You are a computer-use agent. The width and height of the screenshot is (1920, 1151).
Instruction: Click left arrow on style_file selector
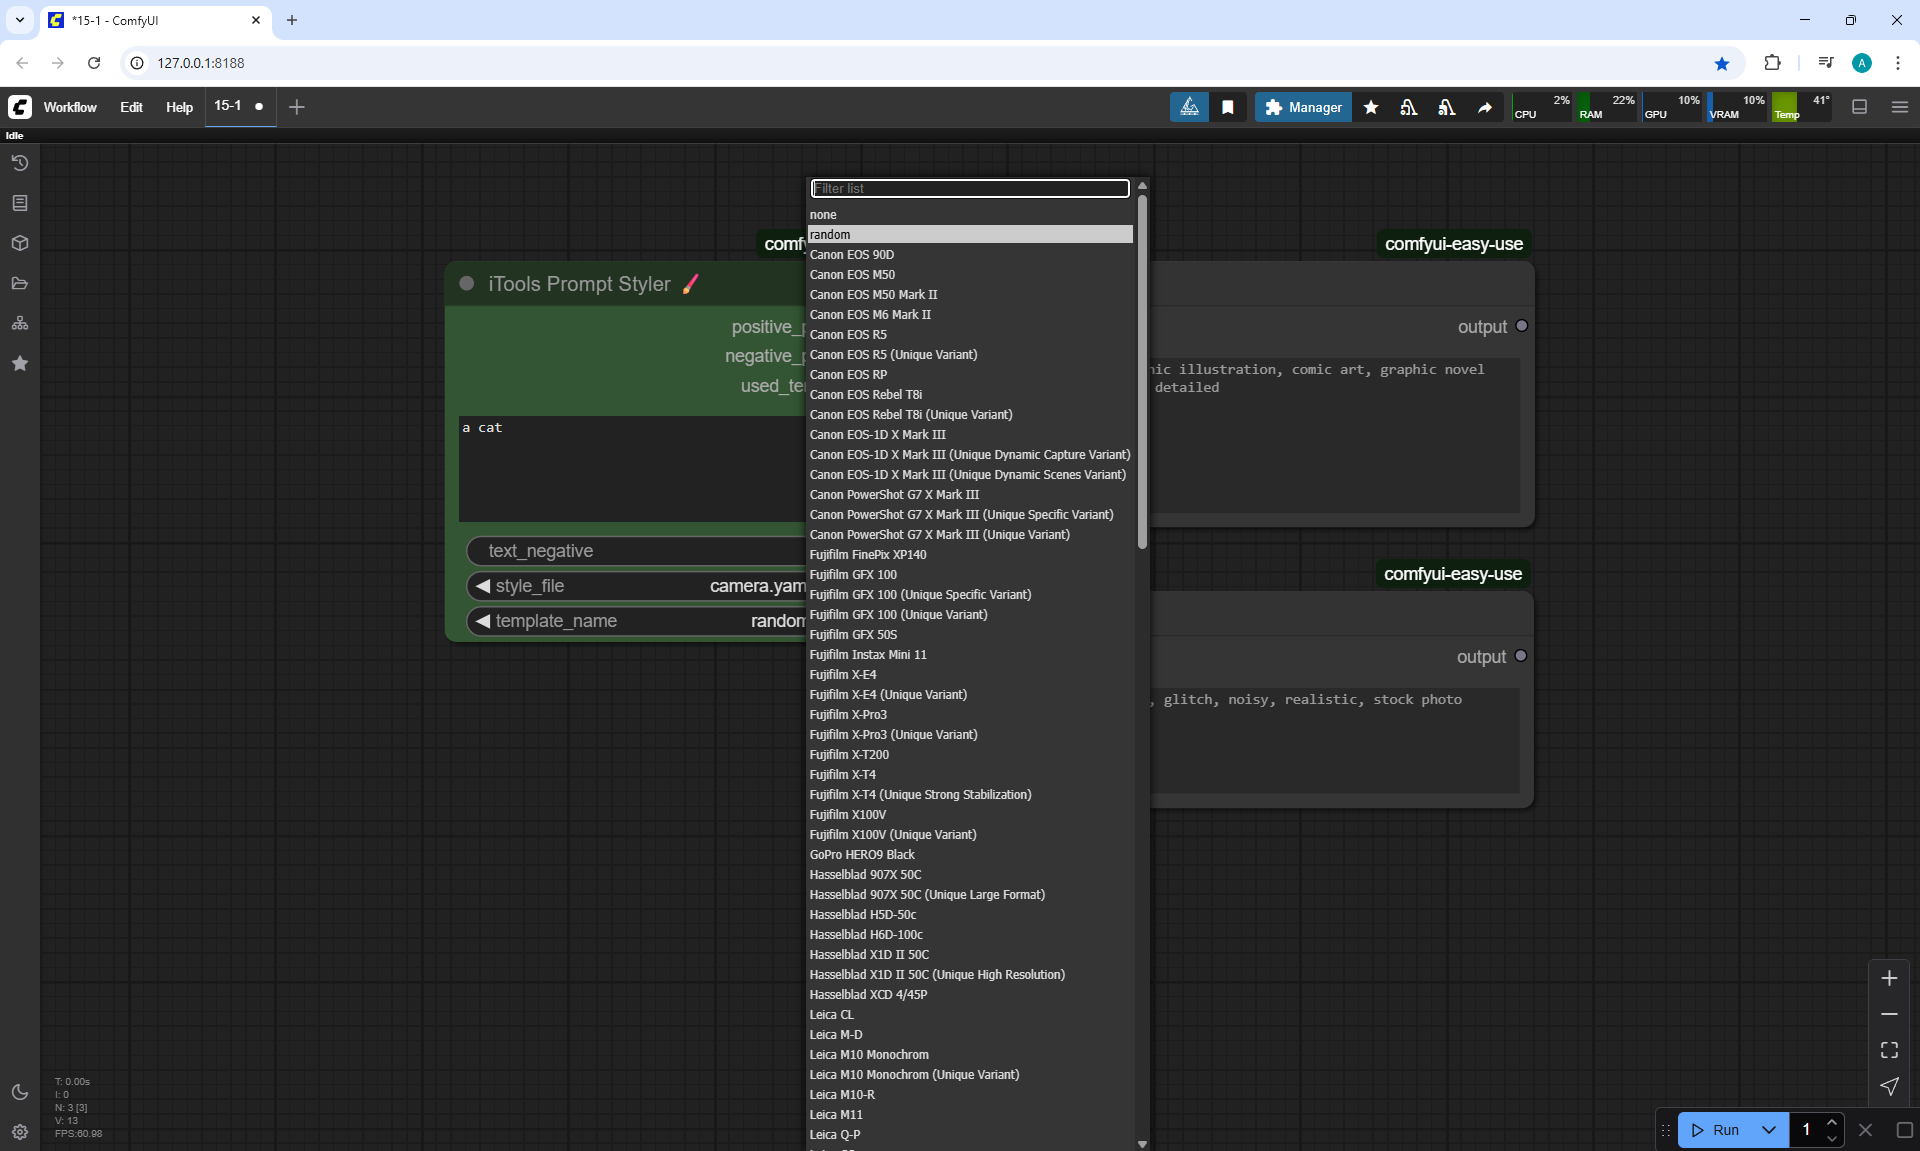tap(483, 586)
